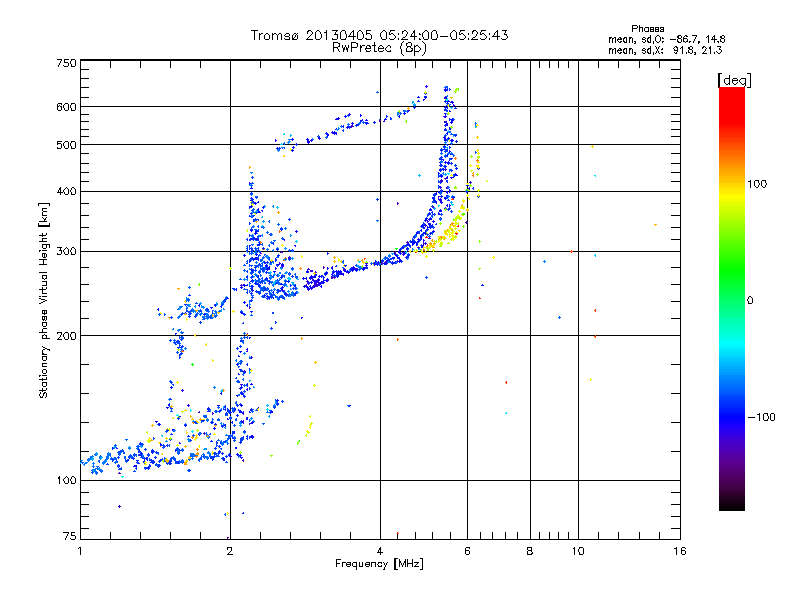Click the plot title "Tromsø 20130405 05:24:00-05:25:43"

click(x=379, y=35)
